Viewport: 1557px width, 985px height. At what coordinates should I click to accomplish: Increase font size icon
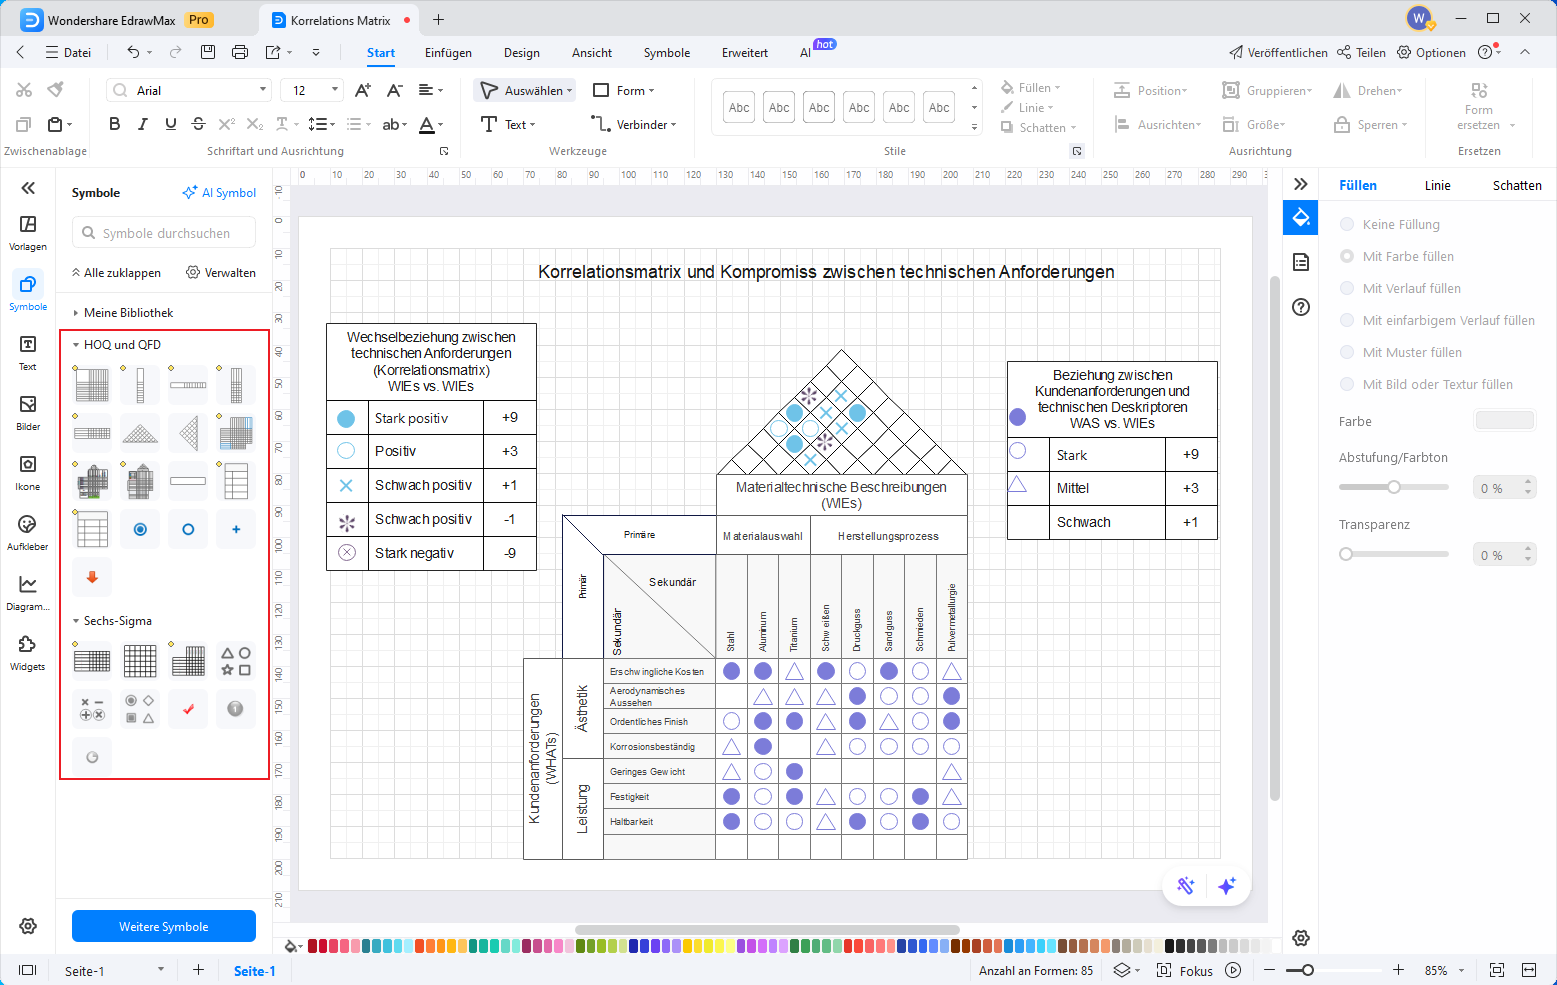point(363,90)
